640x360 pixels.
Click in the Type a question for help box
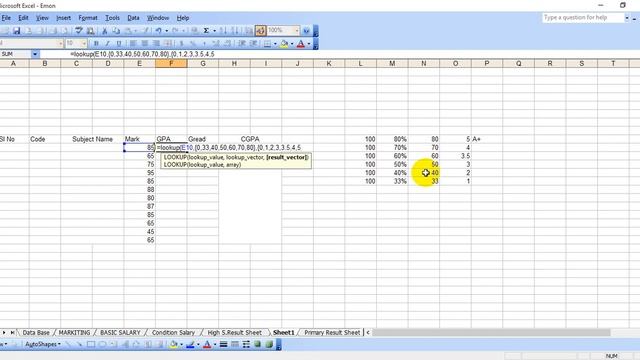[582, 18]
